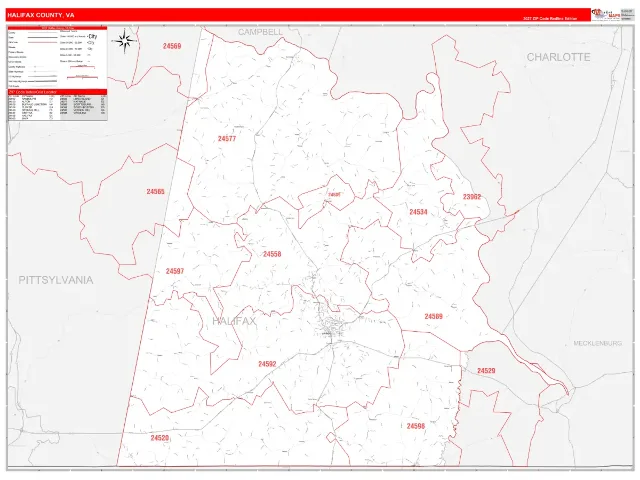
Task: Click the largest 'City' sample in legend
Action: click(93, 36)
